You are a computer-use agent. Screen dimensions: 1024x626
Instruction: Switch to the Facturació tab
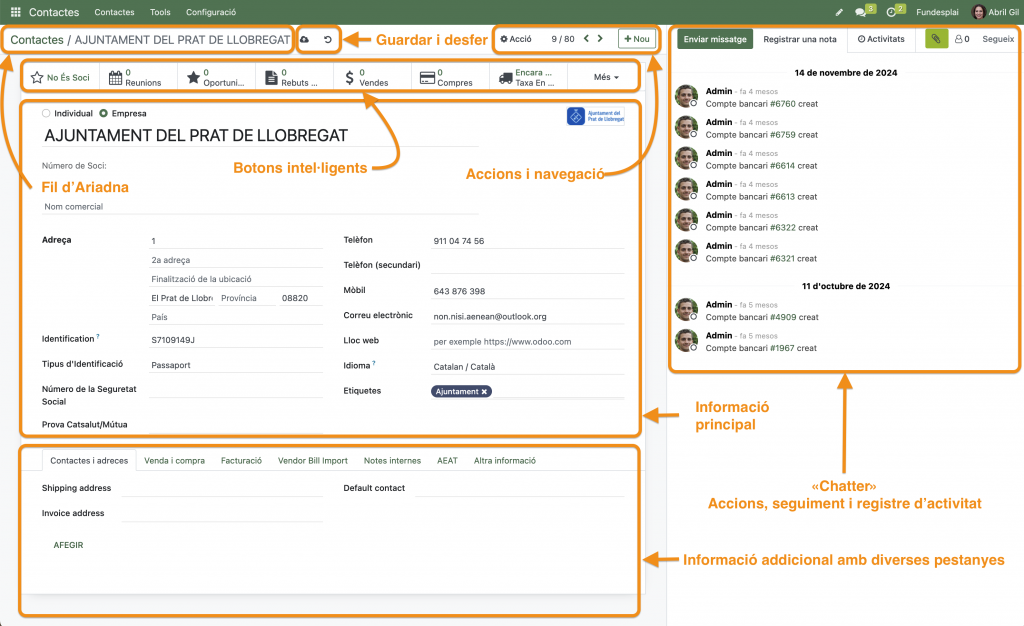(241, 461)
